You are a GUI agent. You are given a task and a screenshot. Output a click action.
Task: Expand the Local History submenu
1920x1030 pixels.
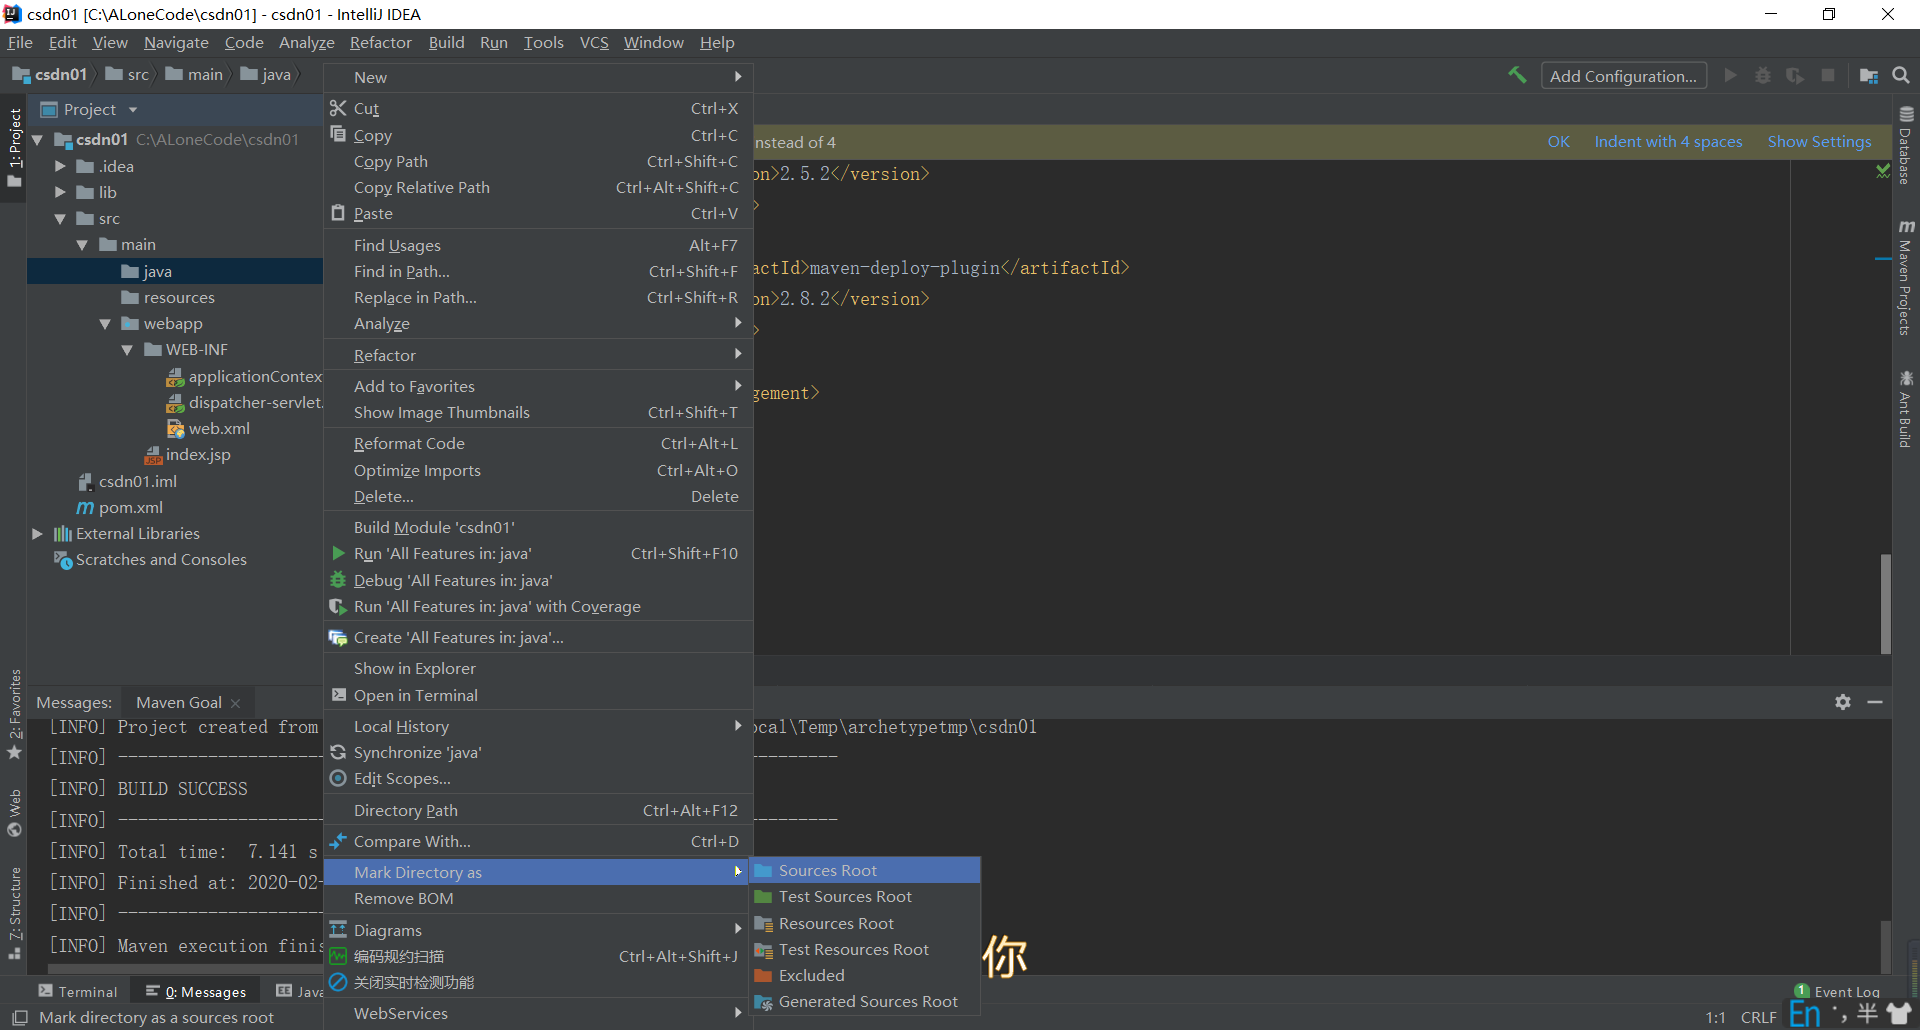(538, 726)
